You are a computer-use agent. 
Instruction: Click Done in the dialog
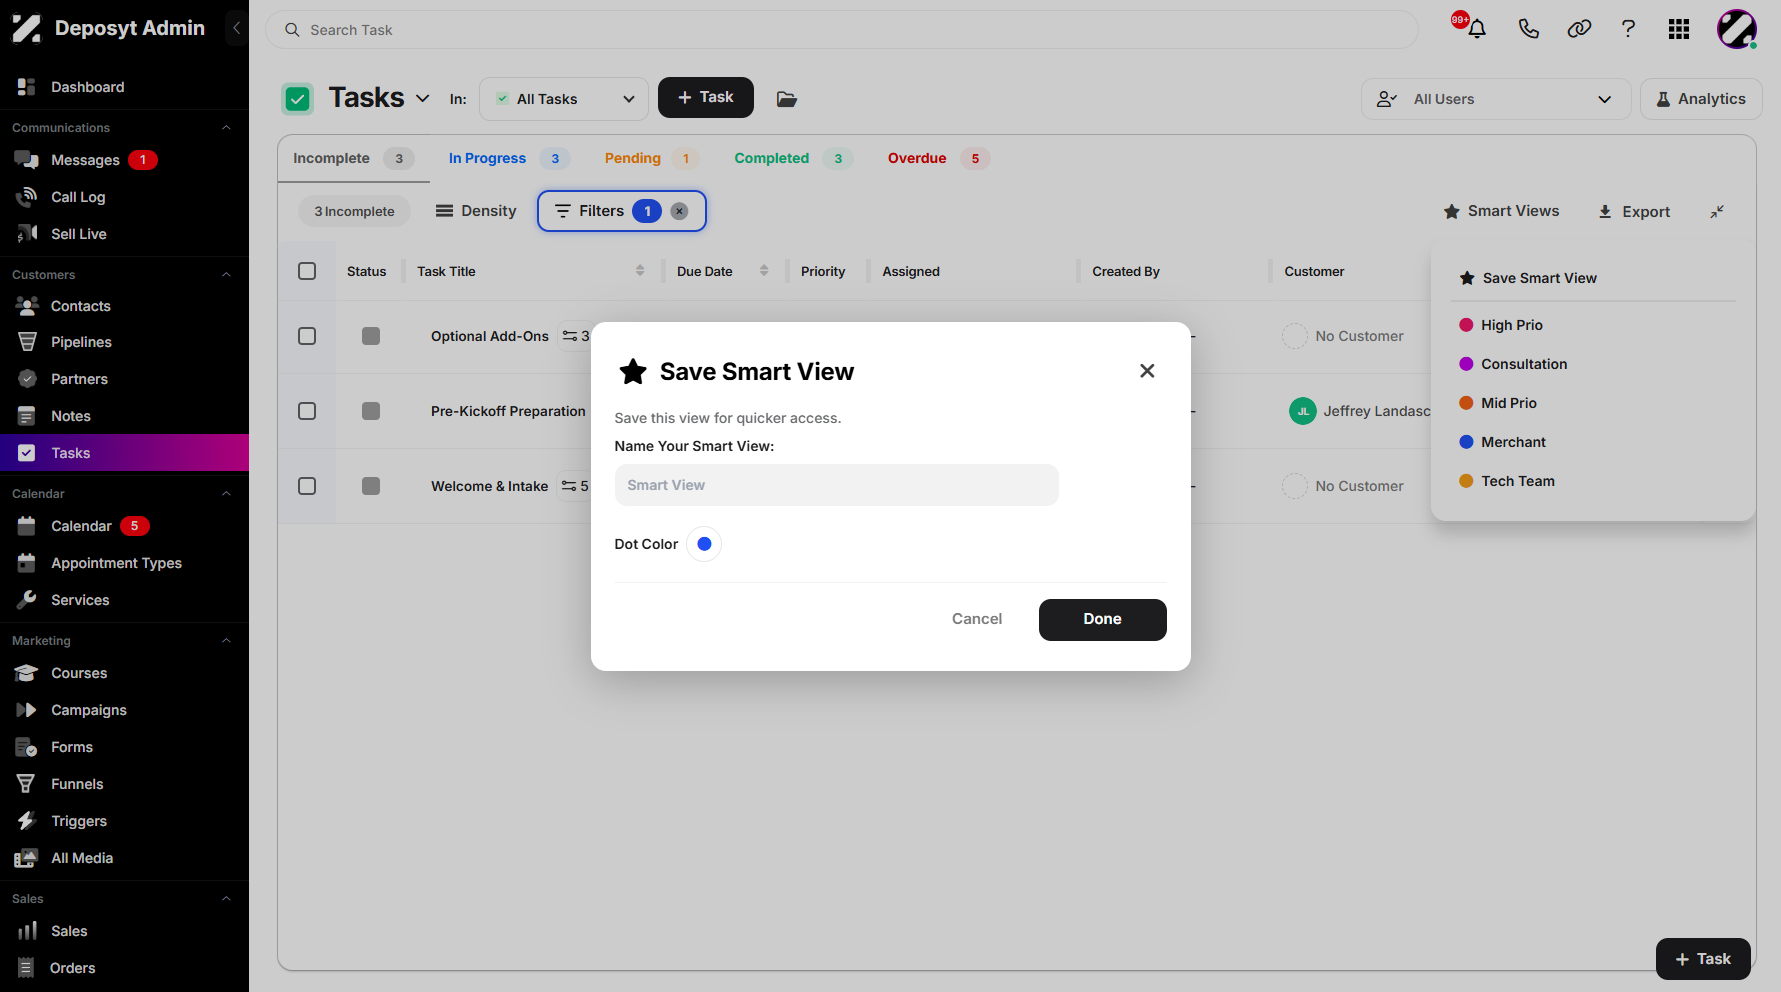pos(1102,619)
